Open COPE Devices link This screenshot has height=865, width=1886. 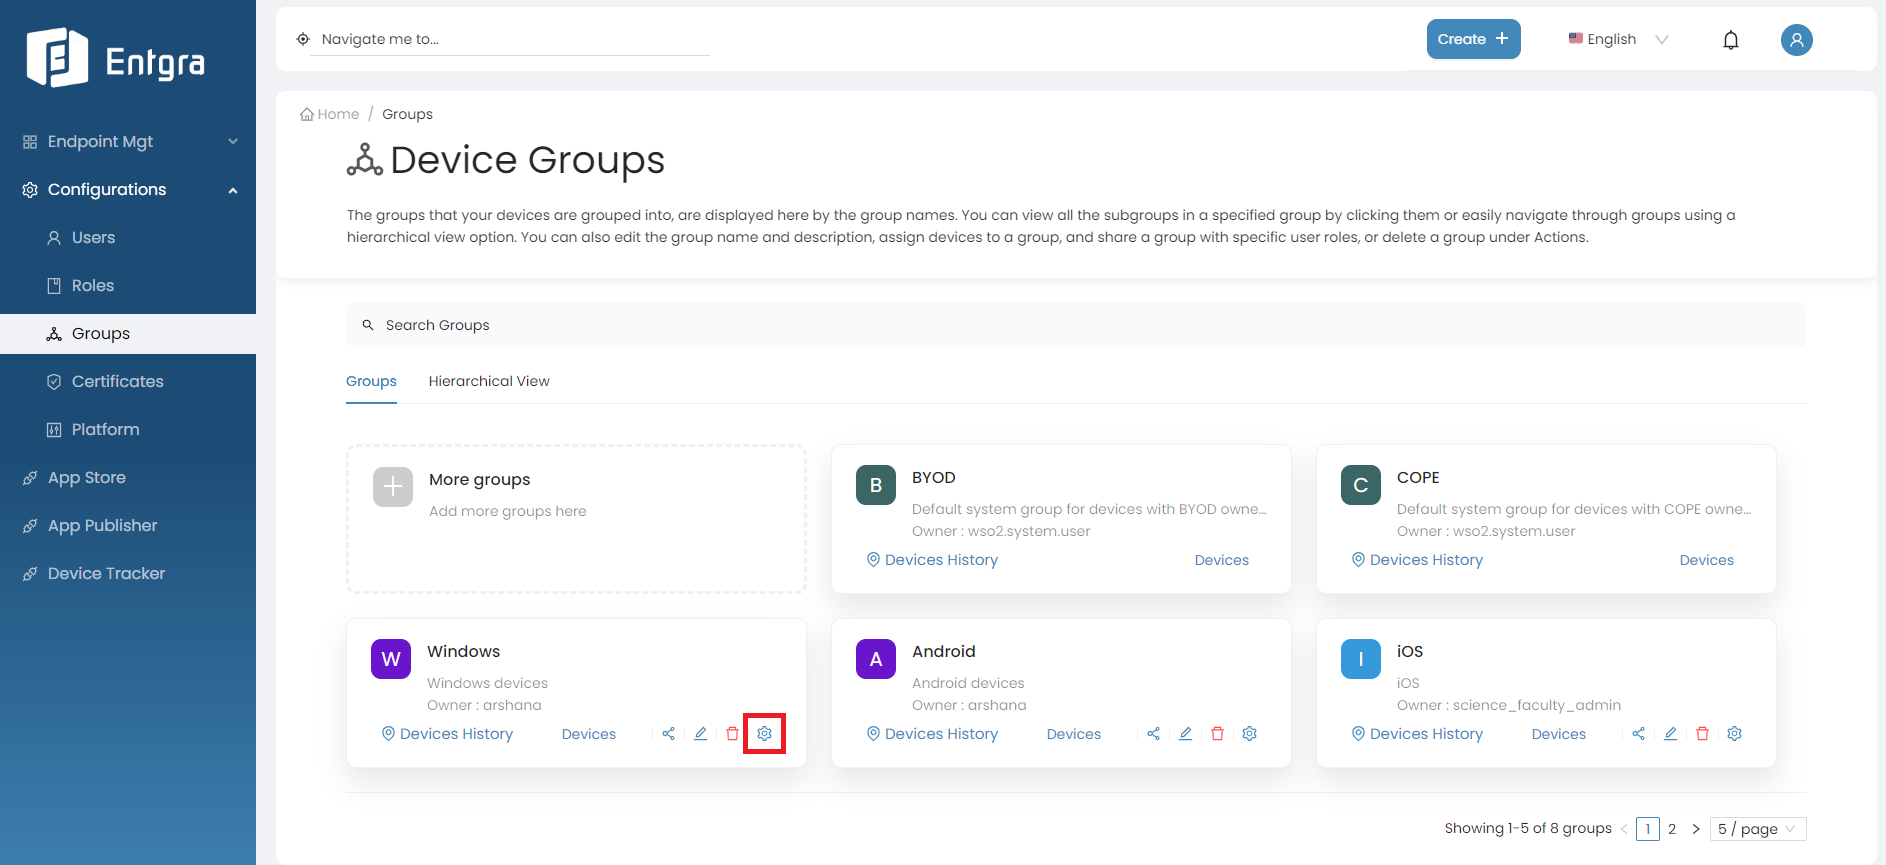point(1706,560)
